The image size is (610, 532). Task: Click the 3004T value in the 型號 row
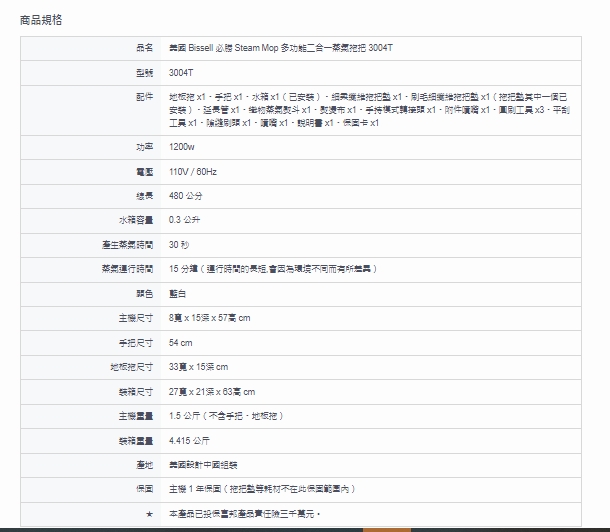tap(181, 73)
